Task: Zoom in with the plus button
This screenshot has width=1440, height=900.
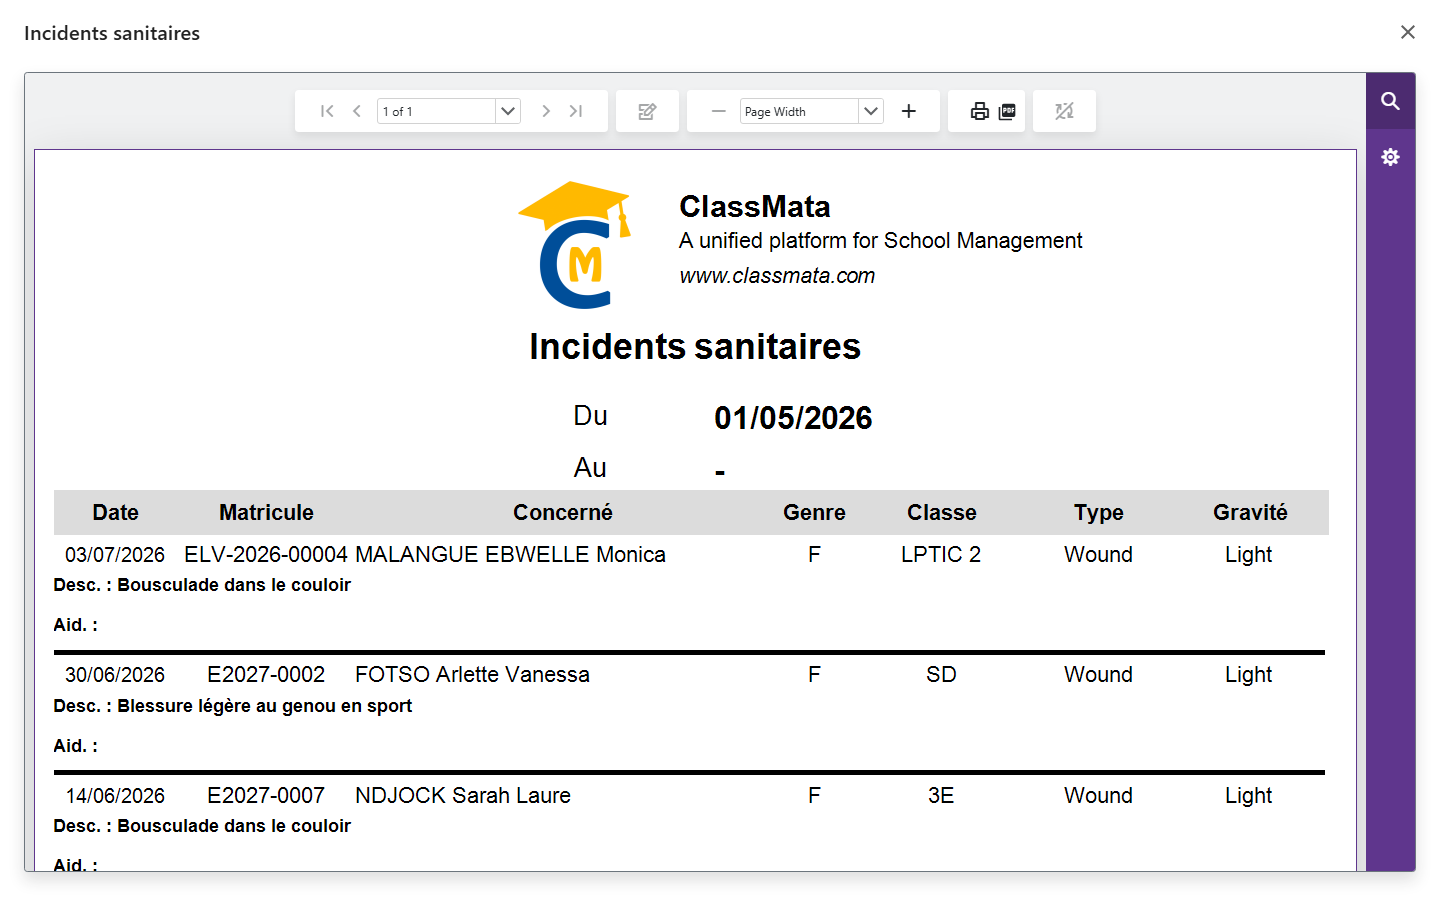Action: pos(908,111)
